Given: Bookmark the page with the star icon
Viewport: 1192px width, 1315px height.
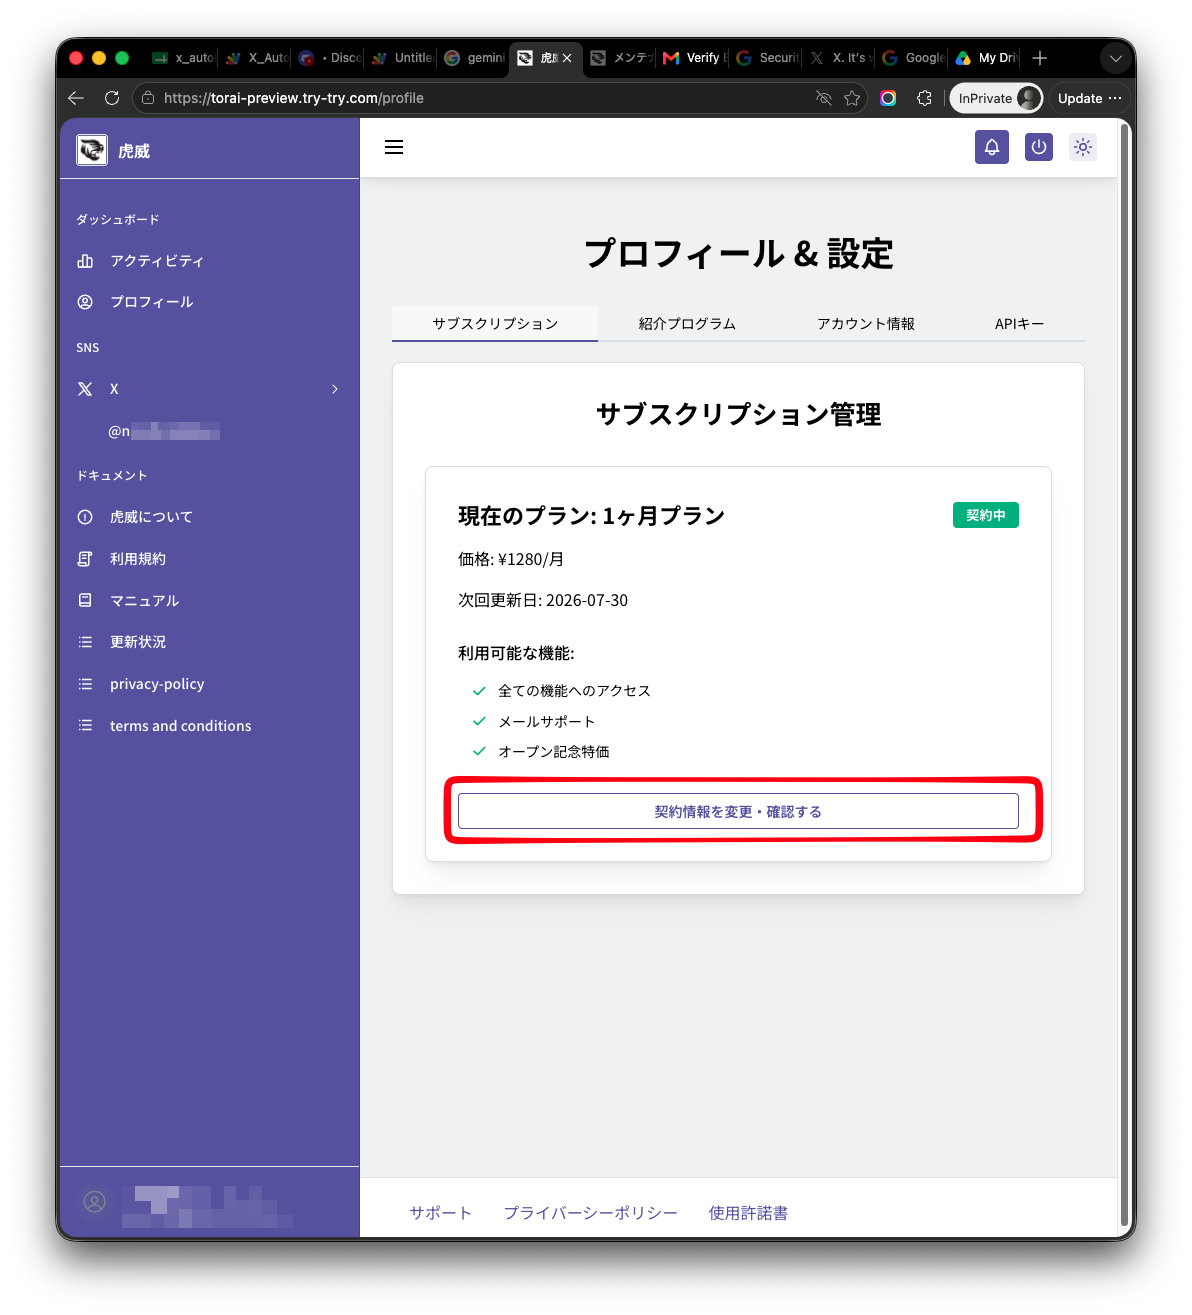Looking at the screenshot, I should pyautogui.click(x=852, y=98).
